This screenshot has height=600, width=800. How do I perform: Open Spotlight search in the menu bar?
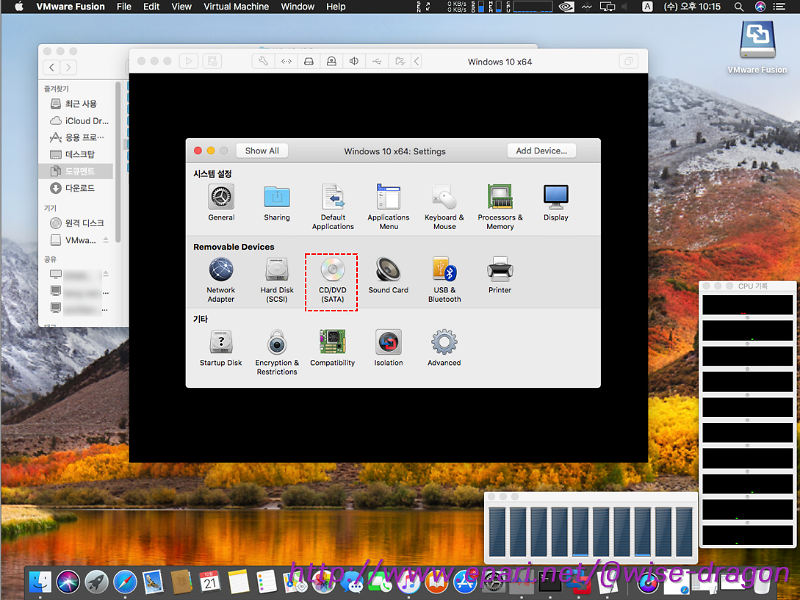pyautogui.click(x=738, y=7)
